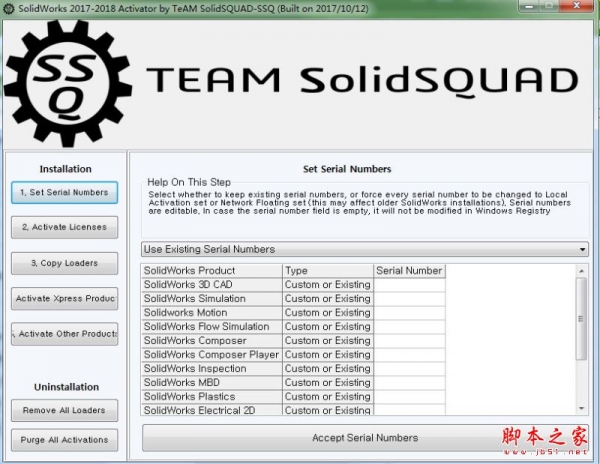The height and width of the screenshot is (464, 600).
Task: Click the Help On This Step label
Action: (189, 182)
